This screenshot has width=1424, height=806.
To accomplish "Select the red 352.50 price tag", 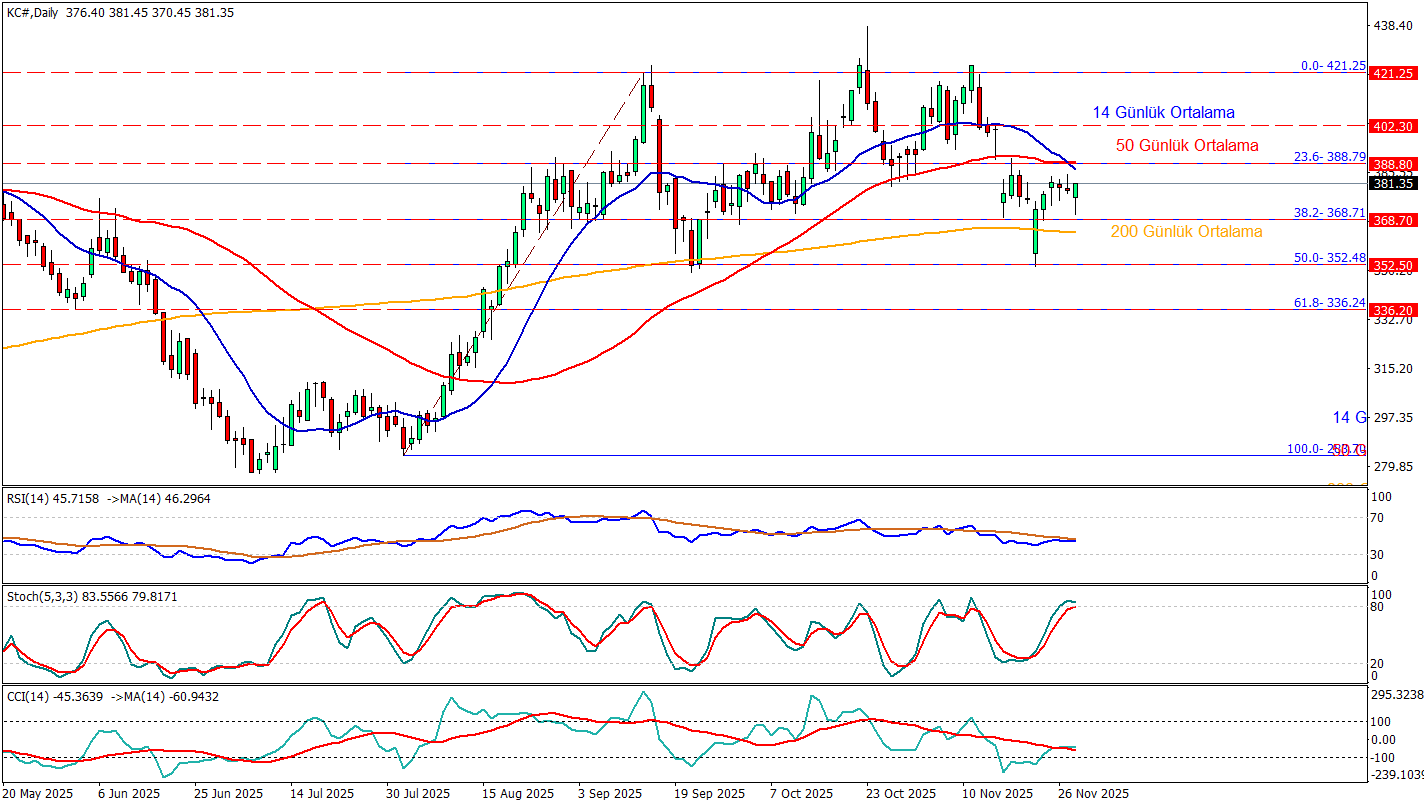I will 1394,265.
